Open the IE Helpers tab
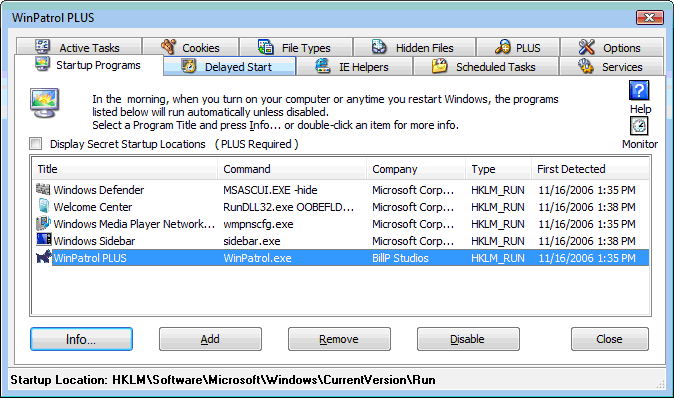This screenshot has width=674, height=398. pos(355,67)
